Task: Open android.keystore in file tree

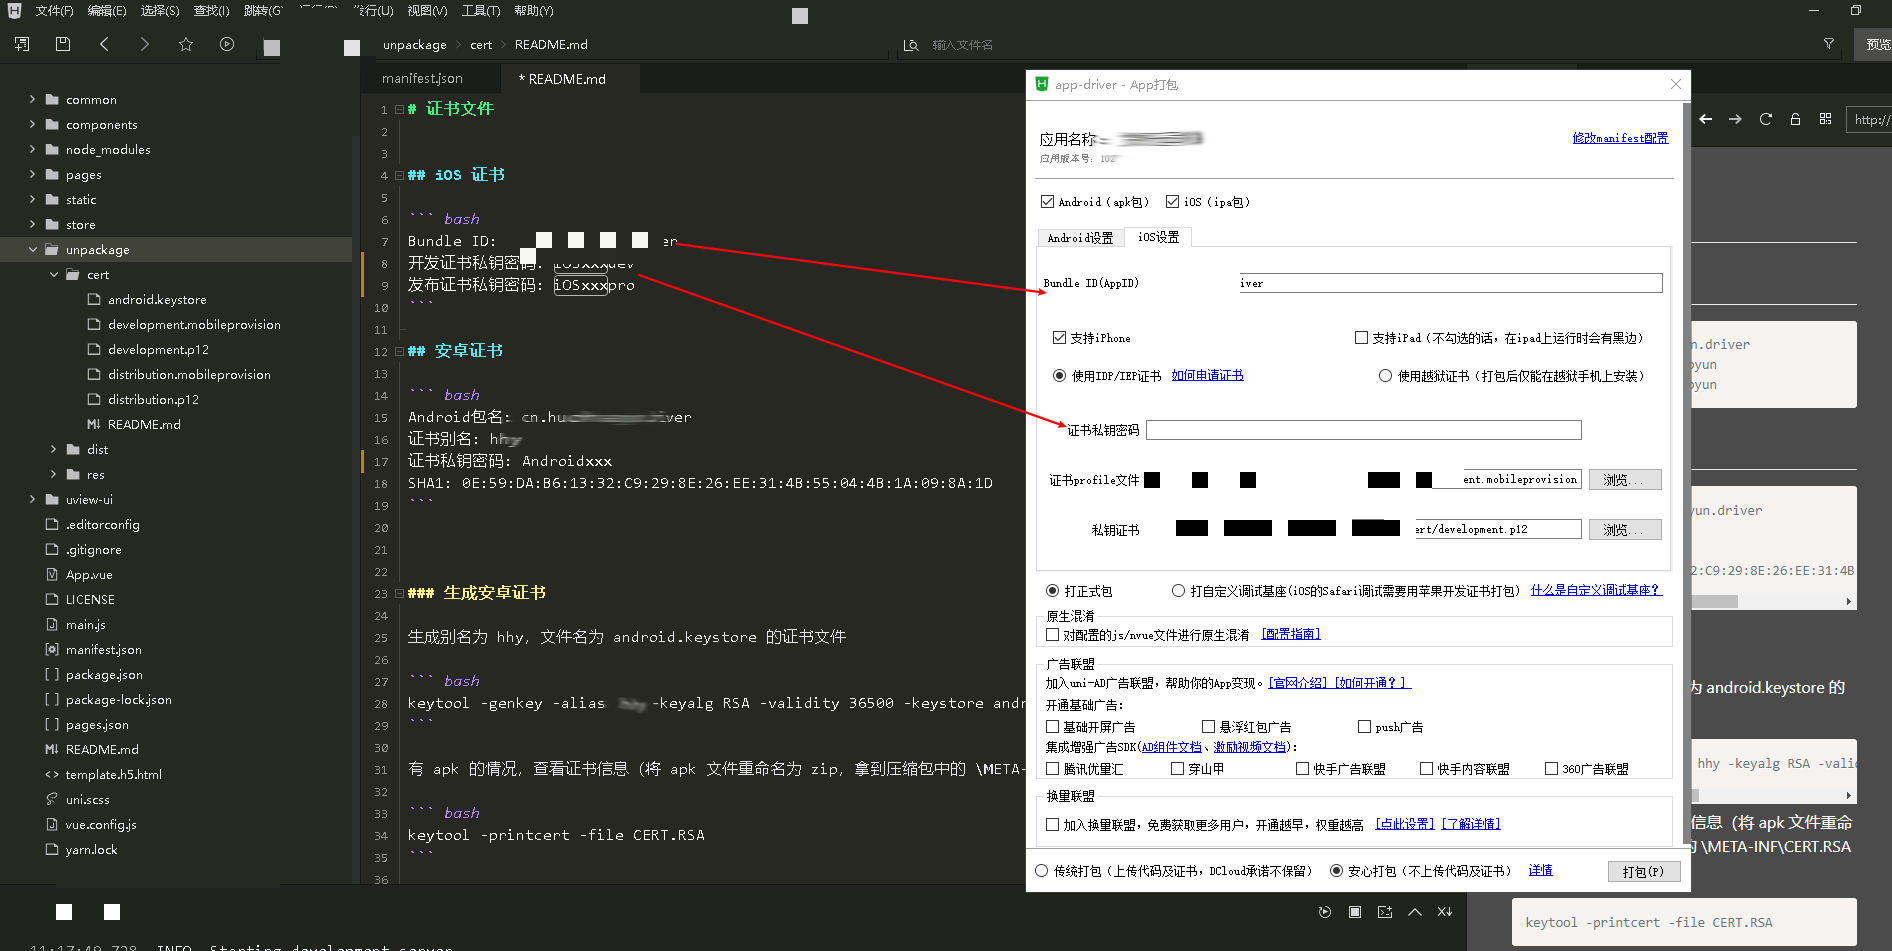Action: coord(157,300)
